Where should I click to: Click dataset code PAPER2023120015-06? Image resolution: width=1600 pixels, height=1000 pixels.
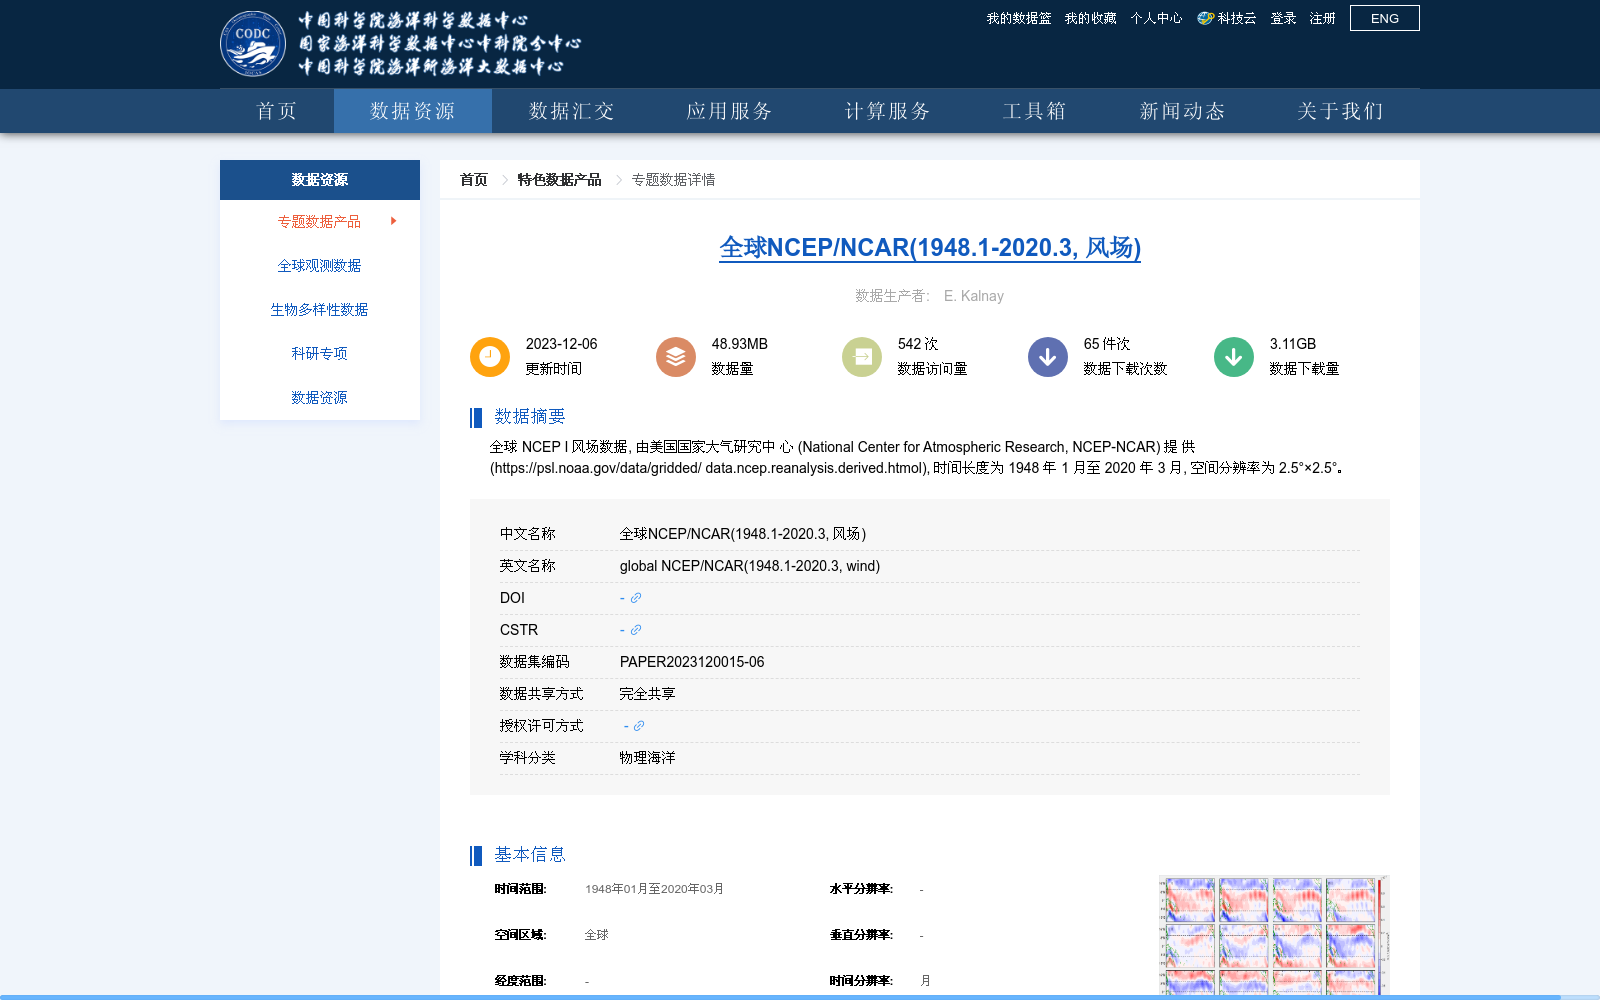(x=692, y=662)
